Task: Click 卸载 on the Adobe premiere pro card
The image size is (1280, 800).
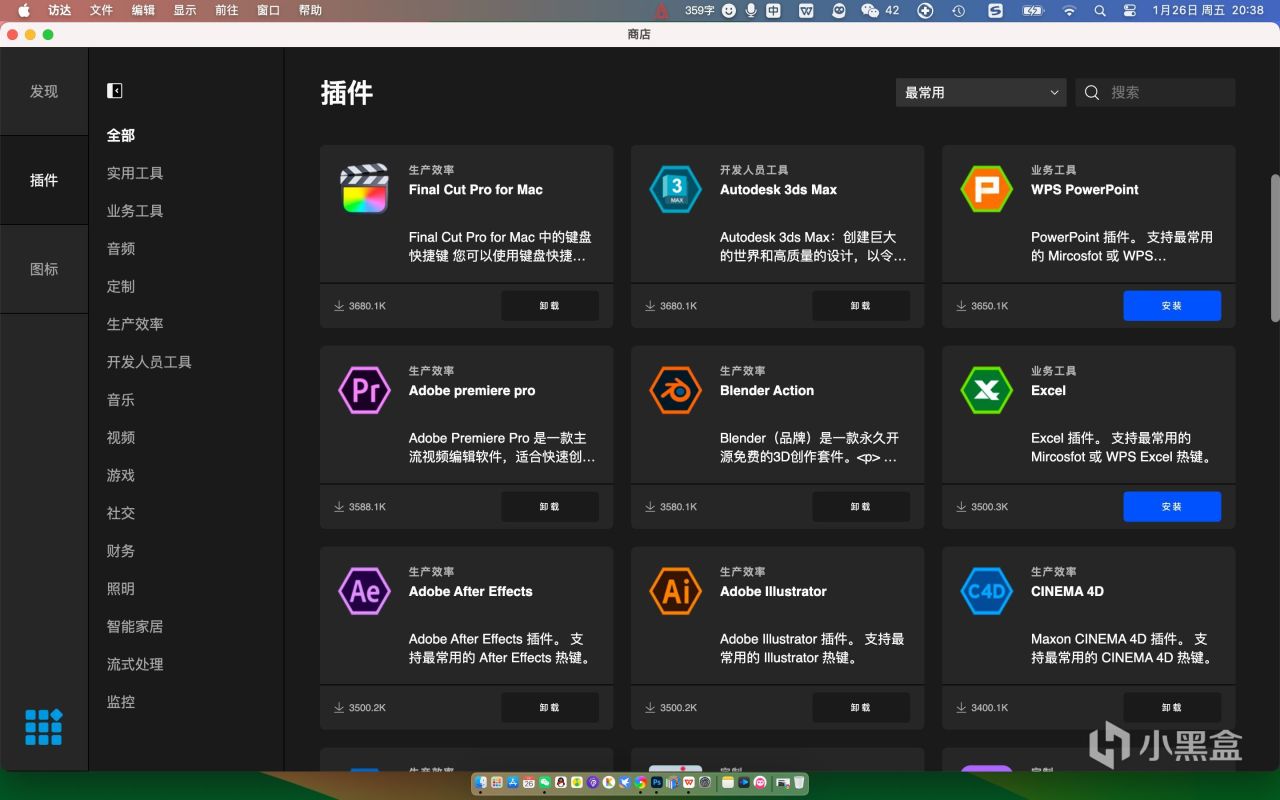Action: pos(550,507)
